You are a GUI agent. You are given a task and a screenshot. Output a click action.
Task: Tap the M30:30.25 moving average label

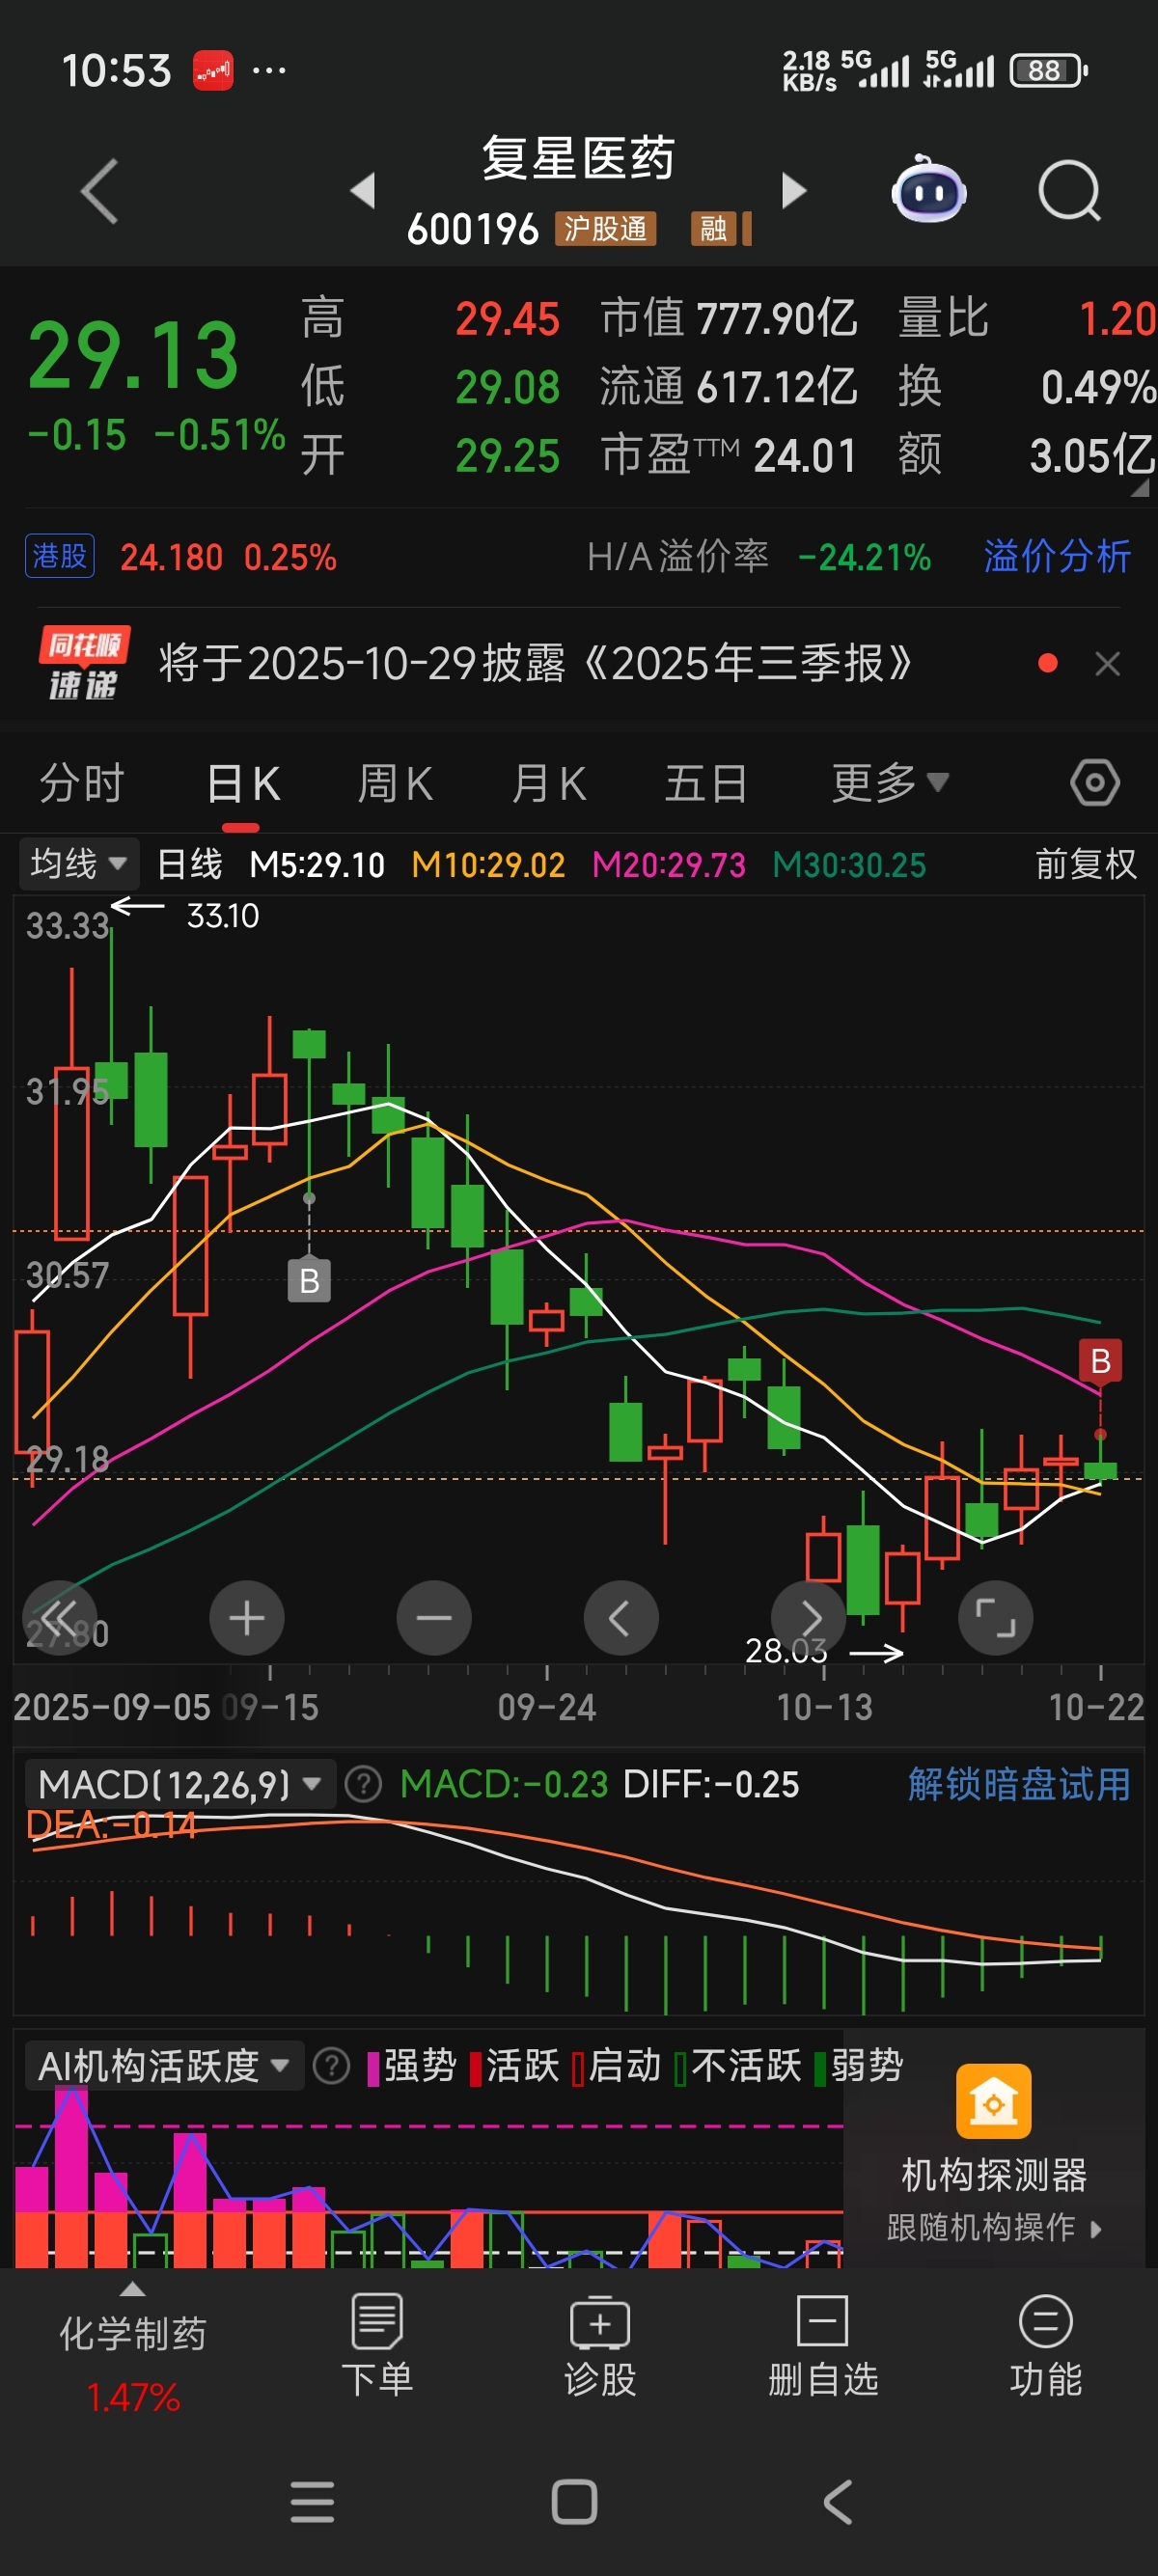tap(849, 864)
